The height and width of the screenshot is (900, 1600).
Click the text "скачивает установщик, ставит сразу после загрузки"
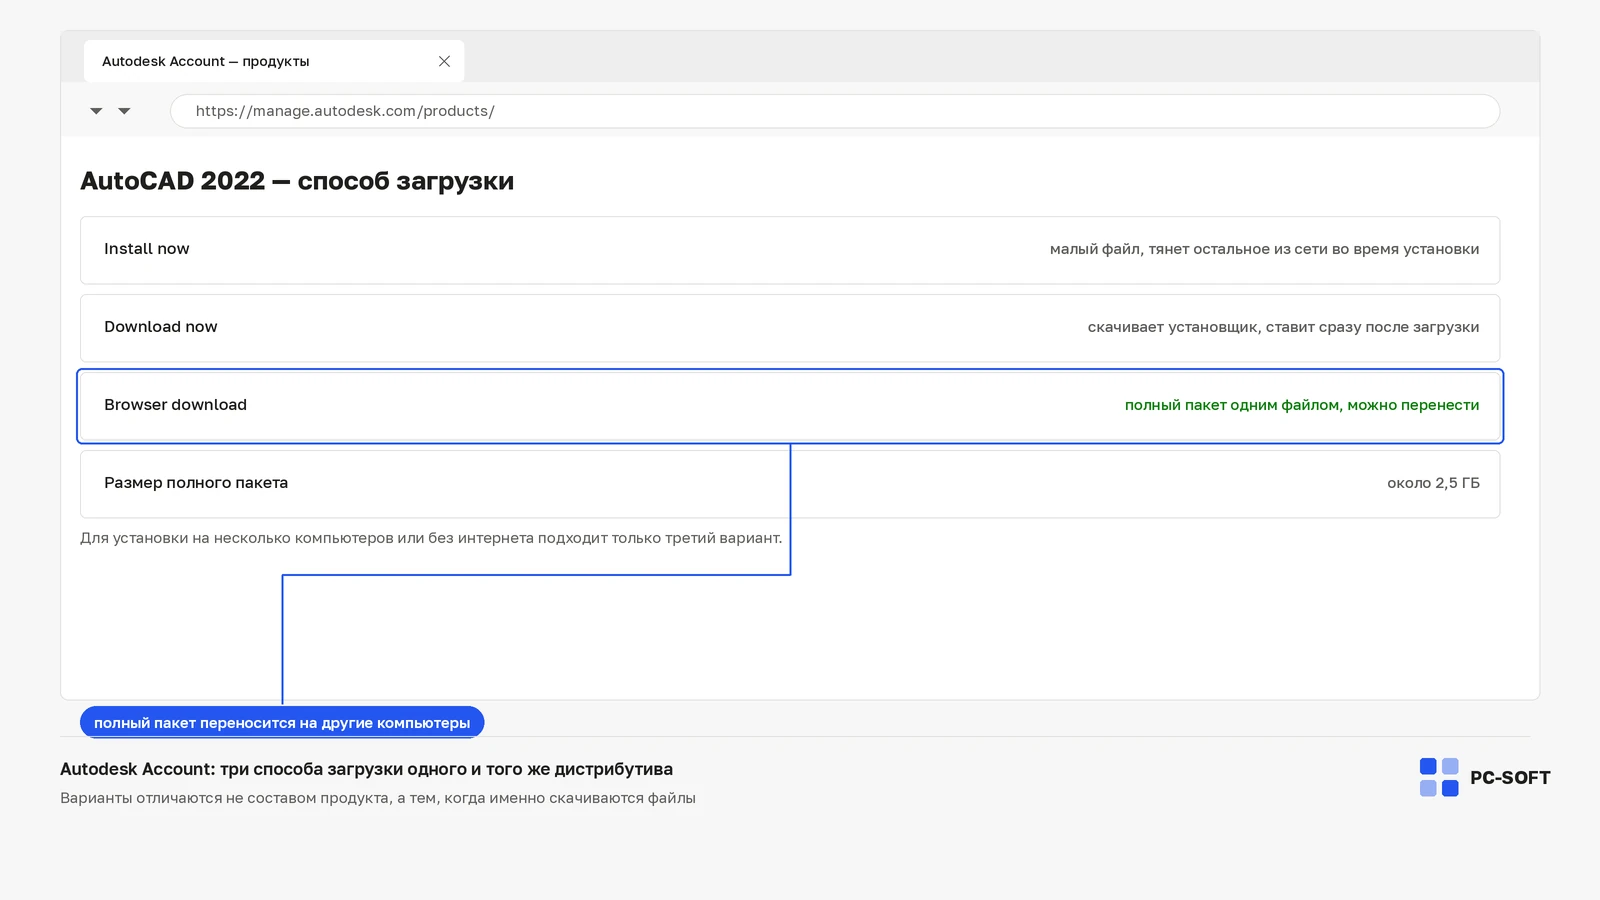click(x=1283, y=327)
